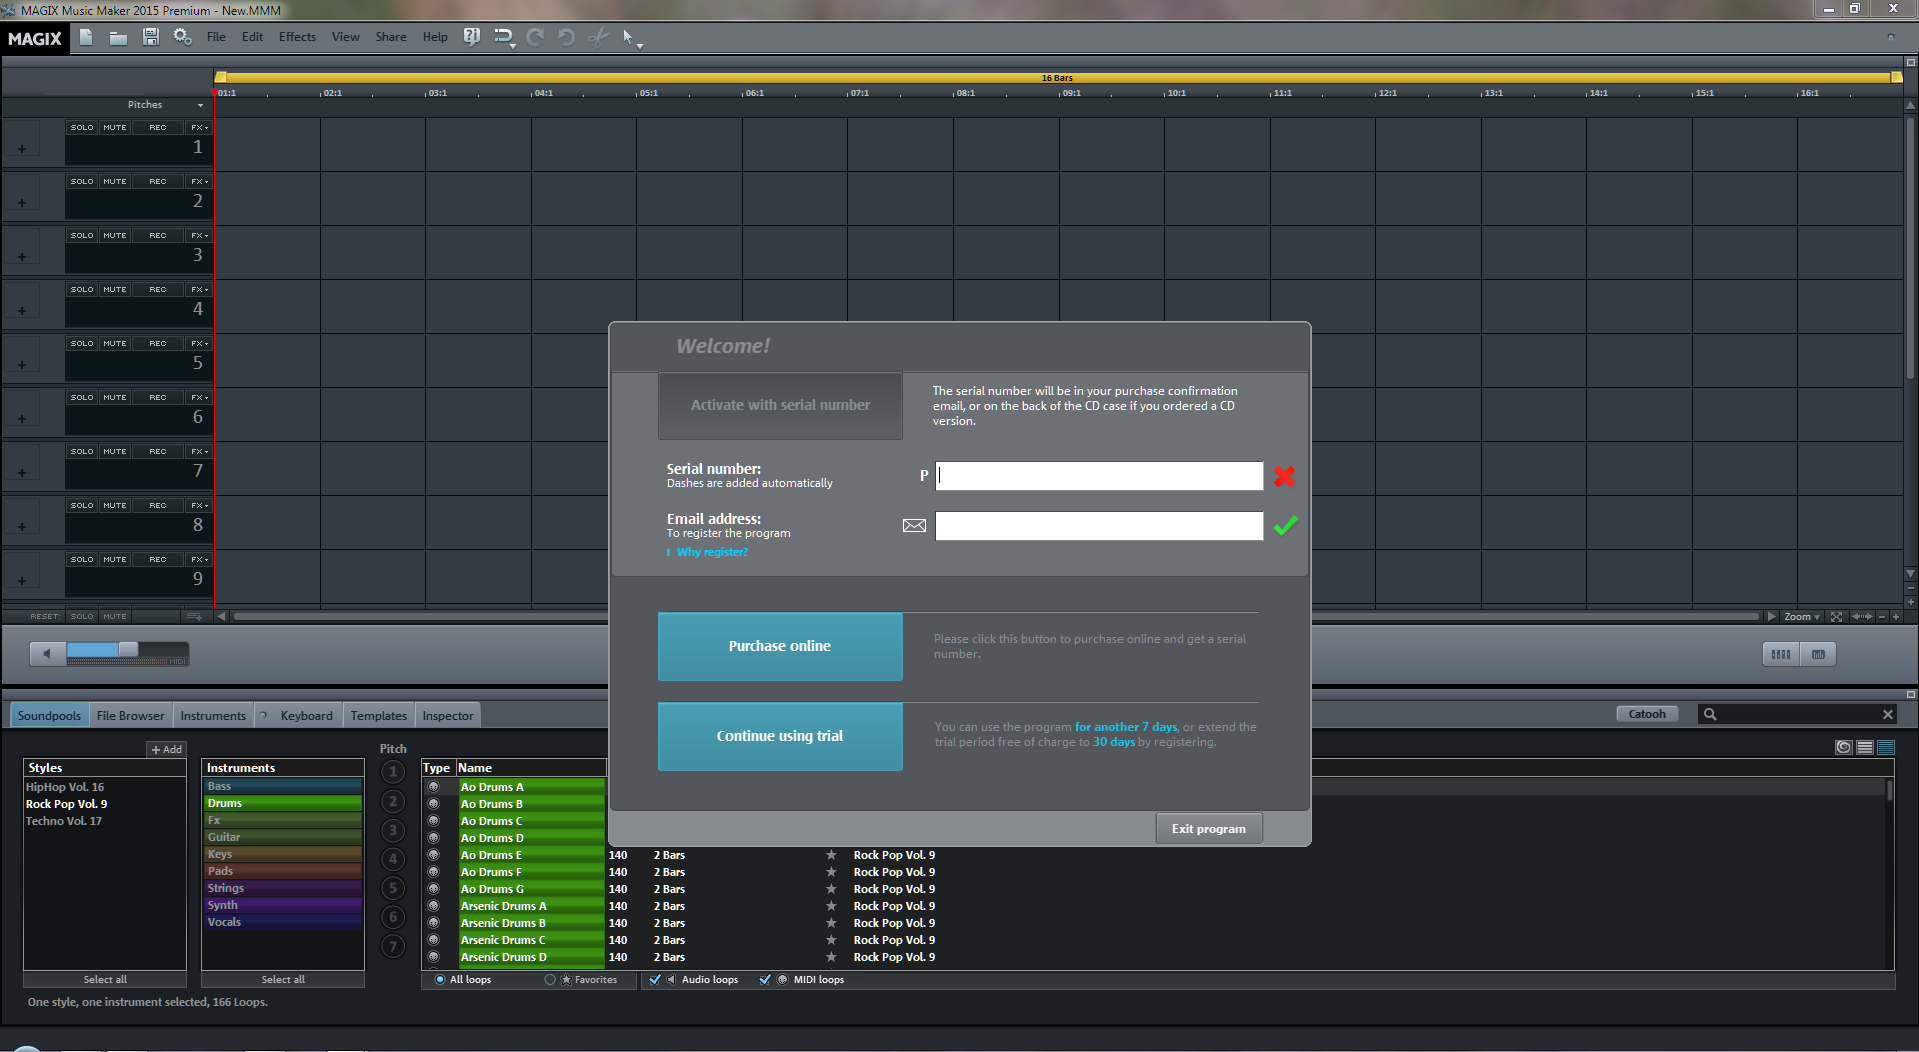Click the Bass instrument color bar
This screenshot has width=1919, height=1052.
(283, 786)
